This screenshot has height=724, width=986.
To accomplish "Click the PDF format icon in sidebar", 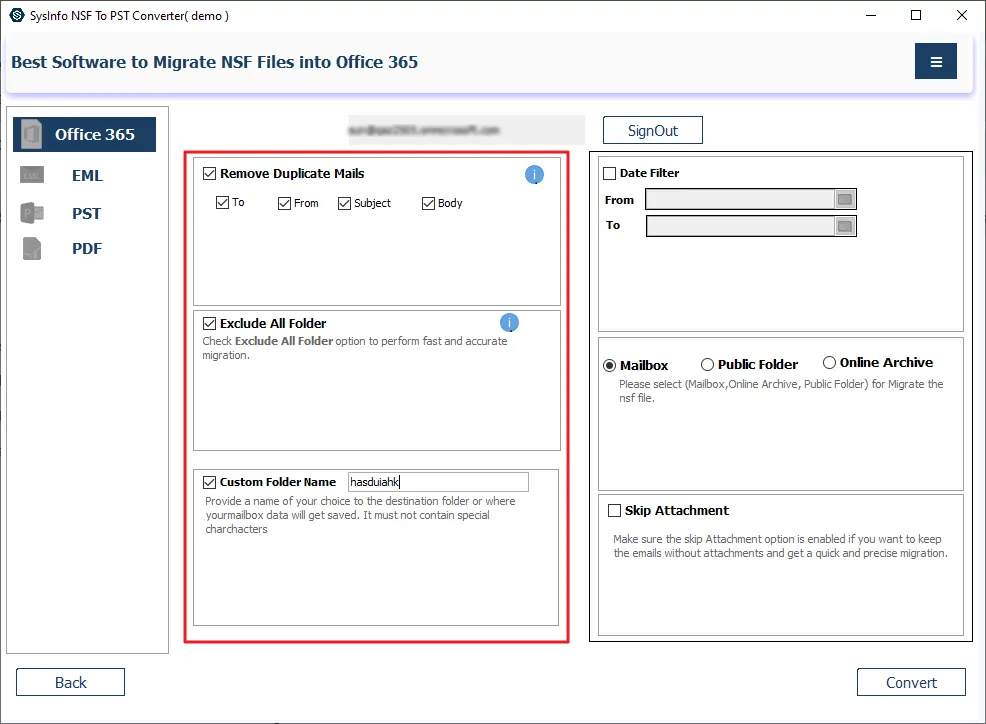I will pyautogui.click(x=32, y=249).
